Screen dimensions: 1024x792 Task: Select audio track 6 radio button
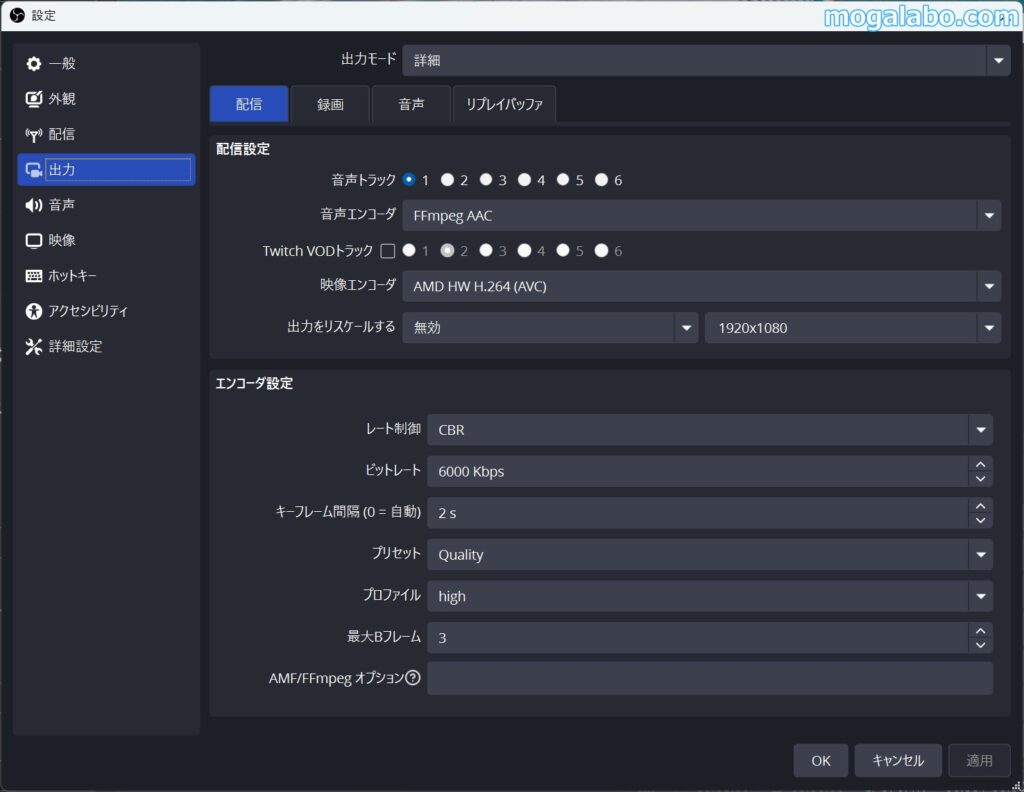(x=601, y=180)
